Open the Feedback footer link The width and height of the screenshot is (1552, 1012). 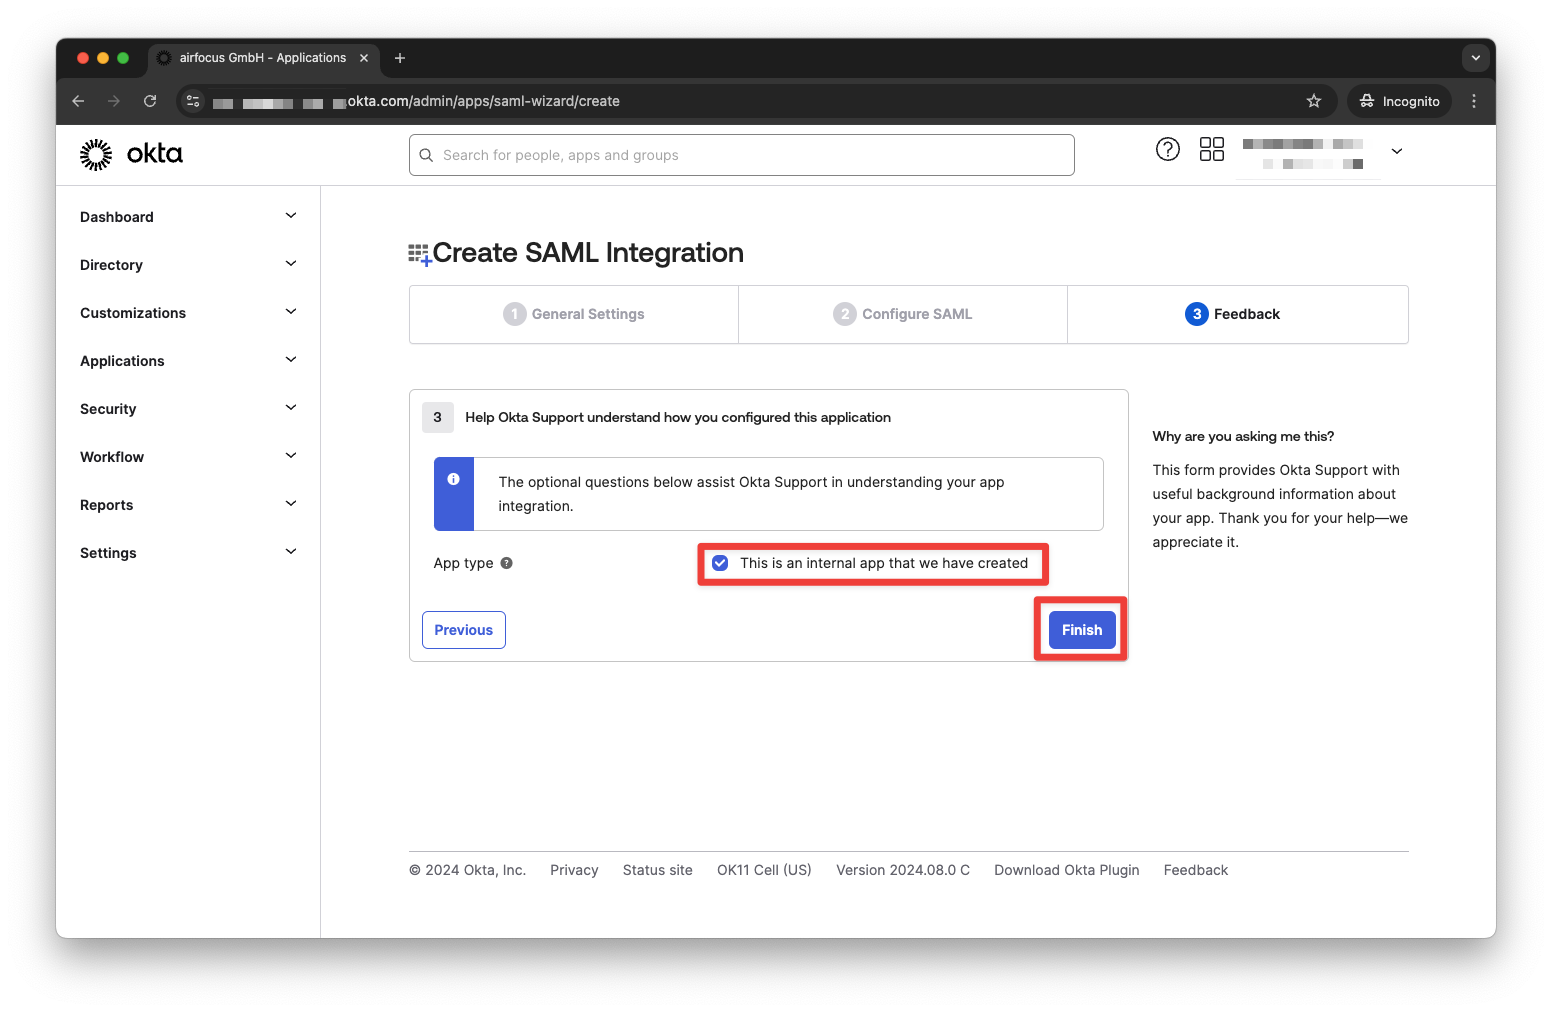tap(1196, 870)
